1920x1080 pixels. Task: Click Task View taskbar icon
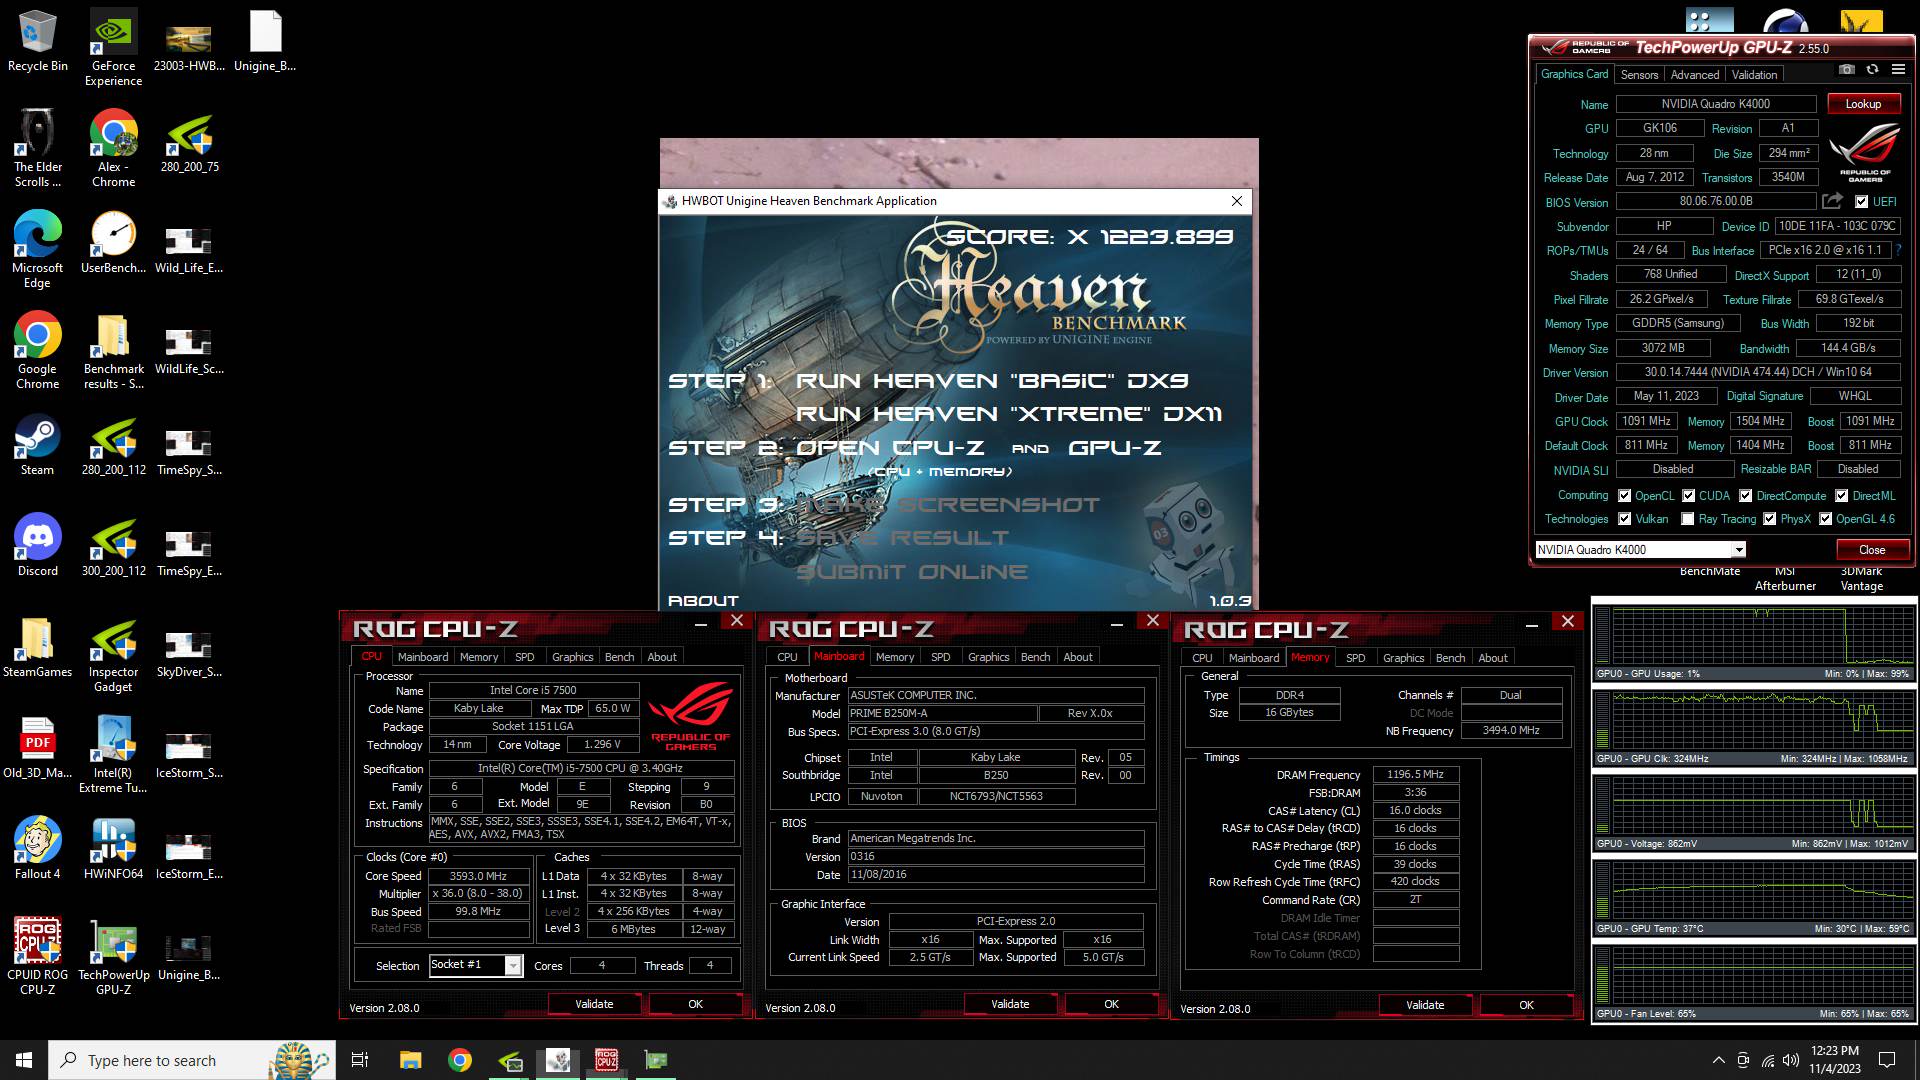tap(360, 1060)
